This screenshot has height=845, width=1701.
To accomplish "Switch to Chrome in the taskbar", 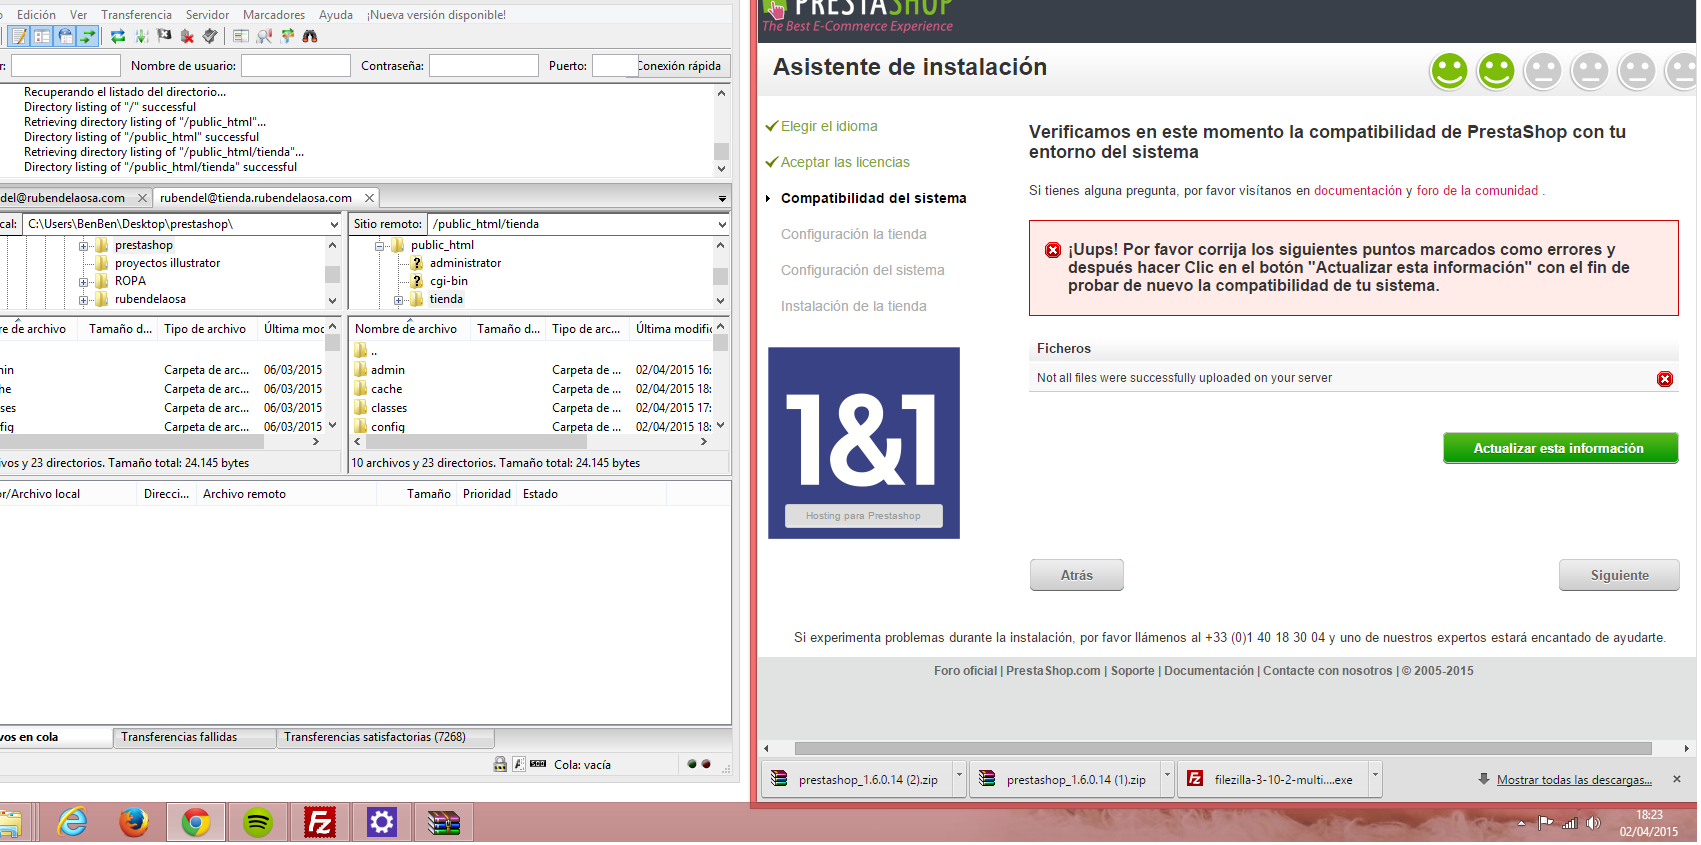I will click(196, 823).
